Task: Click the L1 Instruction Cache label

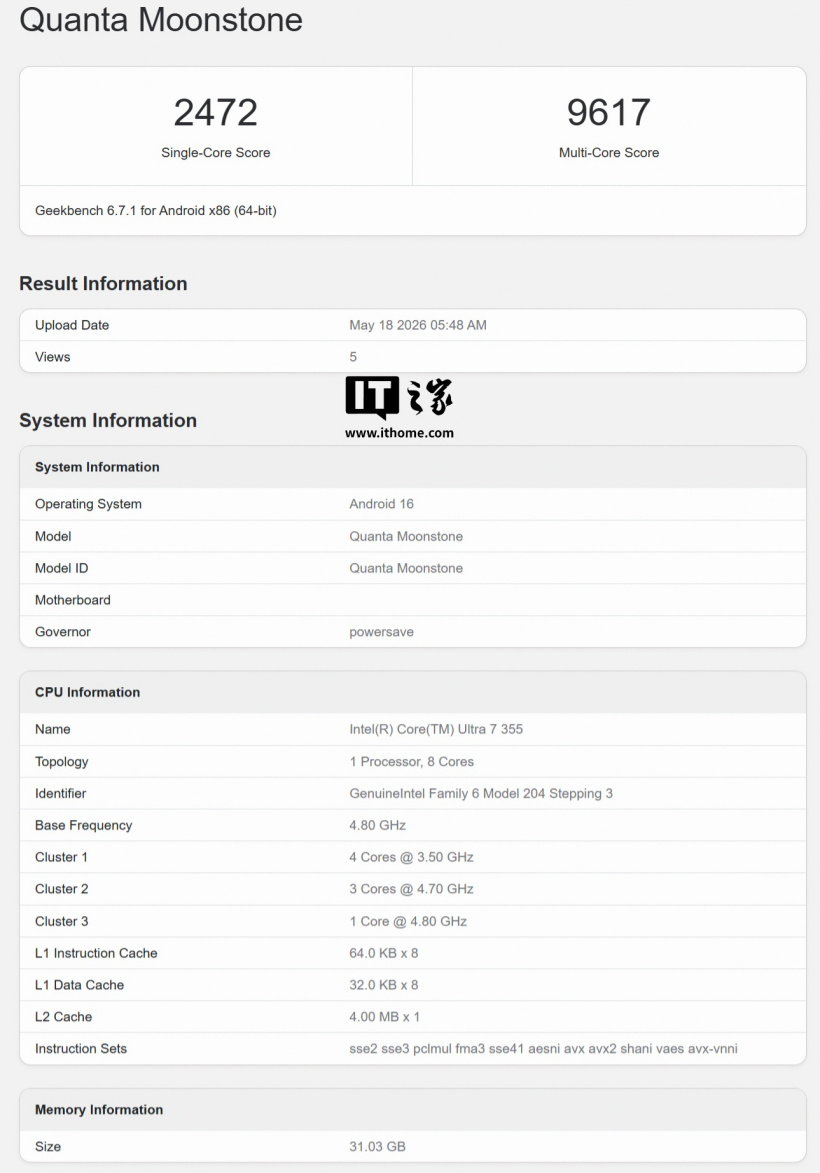Action: pos(97,953)
